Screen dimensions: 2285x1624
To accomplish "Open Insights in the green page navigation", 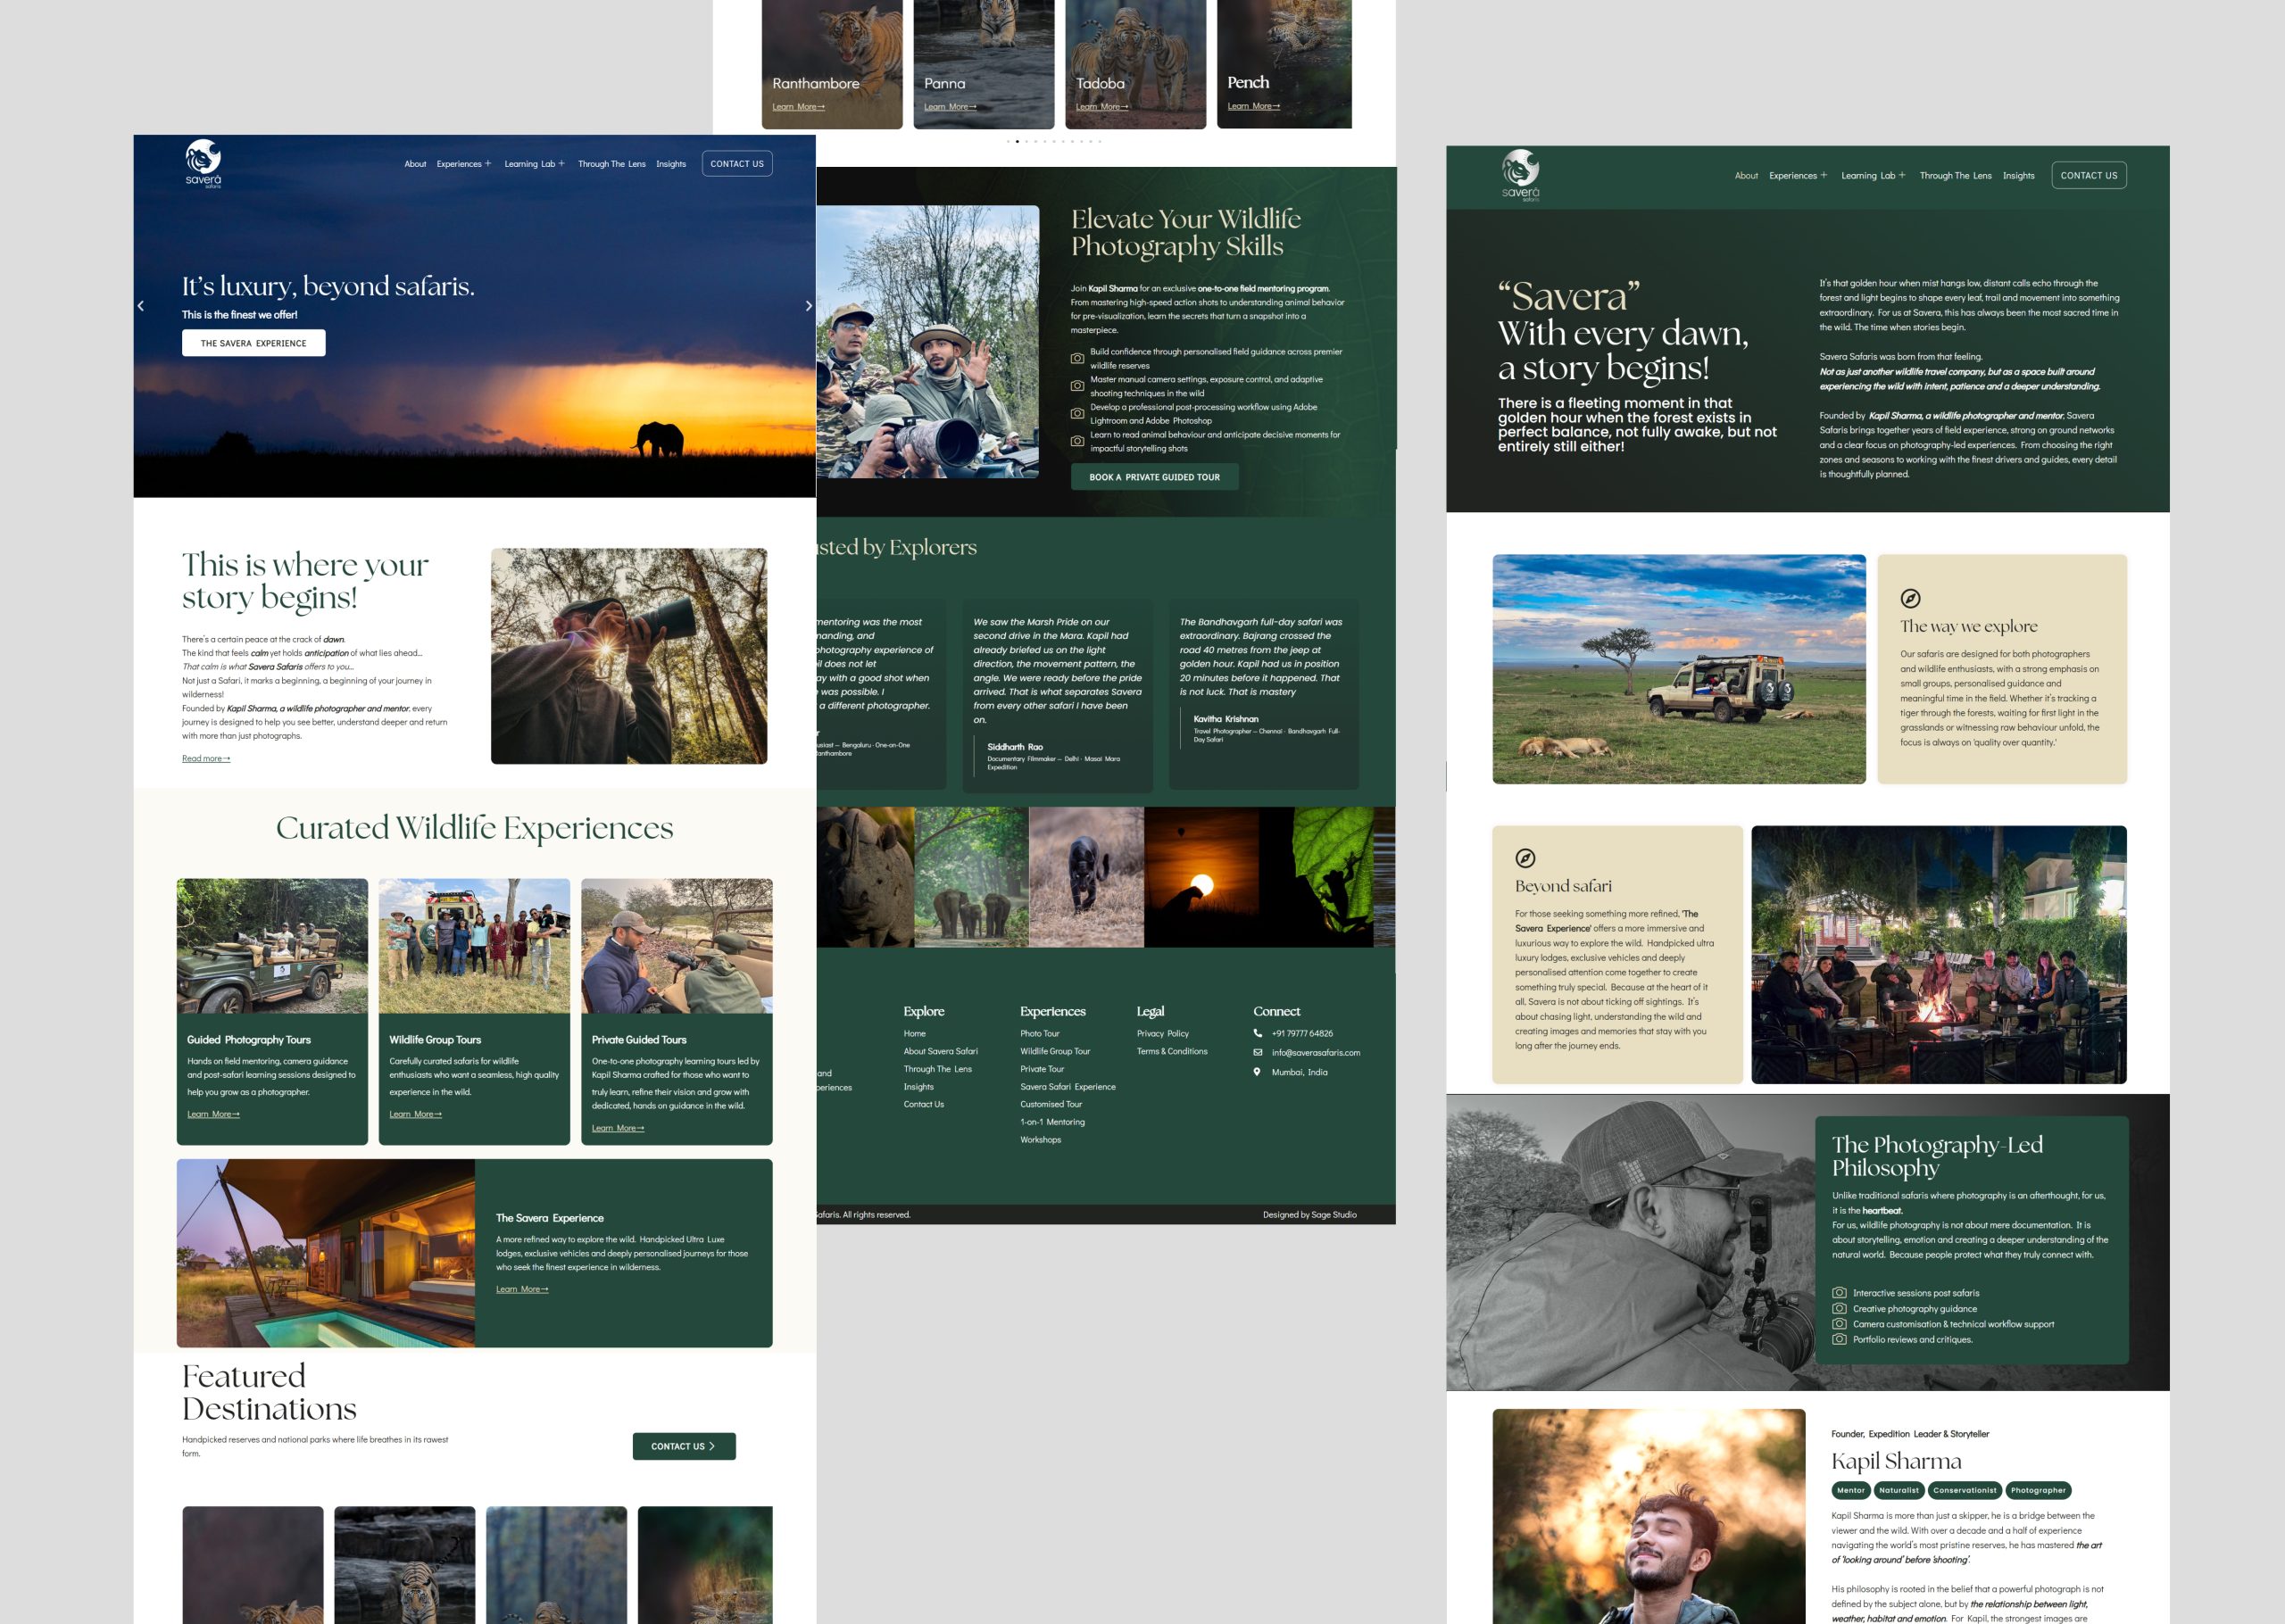I will point(2018,176).
